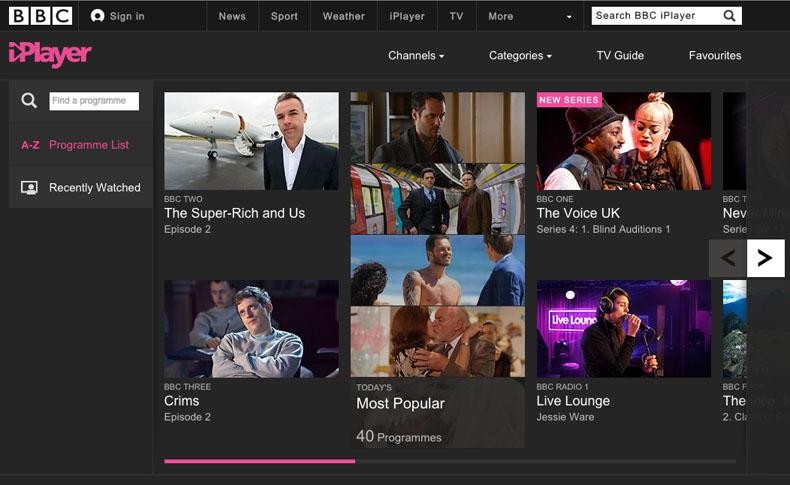Click the BBC logo in header
Image resolution: width=790 pixels, height=485 pixels.
[40, 16]
